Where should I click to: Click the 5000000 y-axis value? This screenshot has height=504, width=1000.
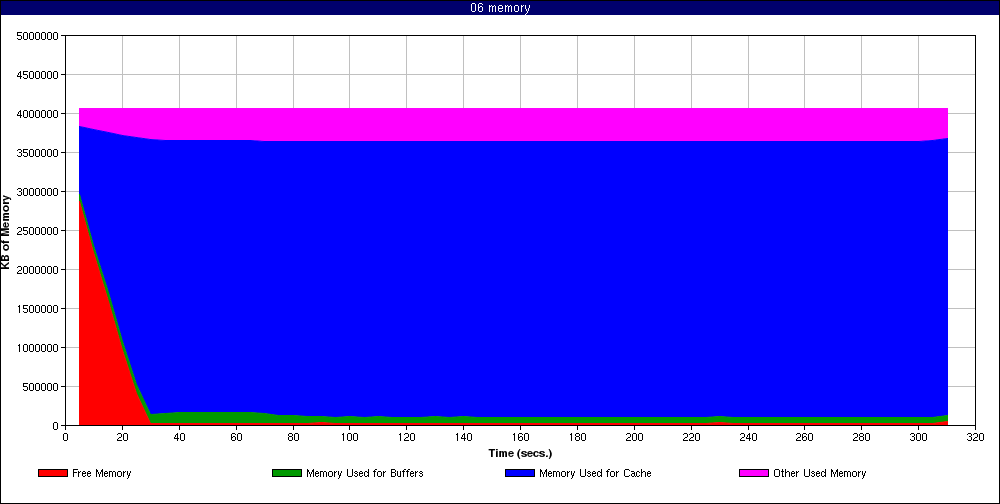pyautogui.click(x=40, y=36)
